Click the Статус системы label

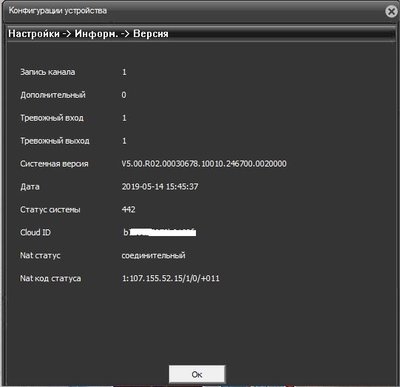(50, 210)
